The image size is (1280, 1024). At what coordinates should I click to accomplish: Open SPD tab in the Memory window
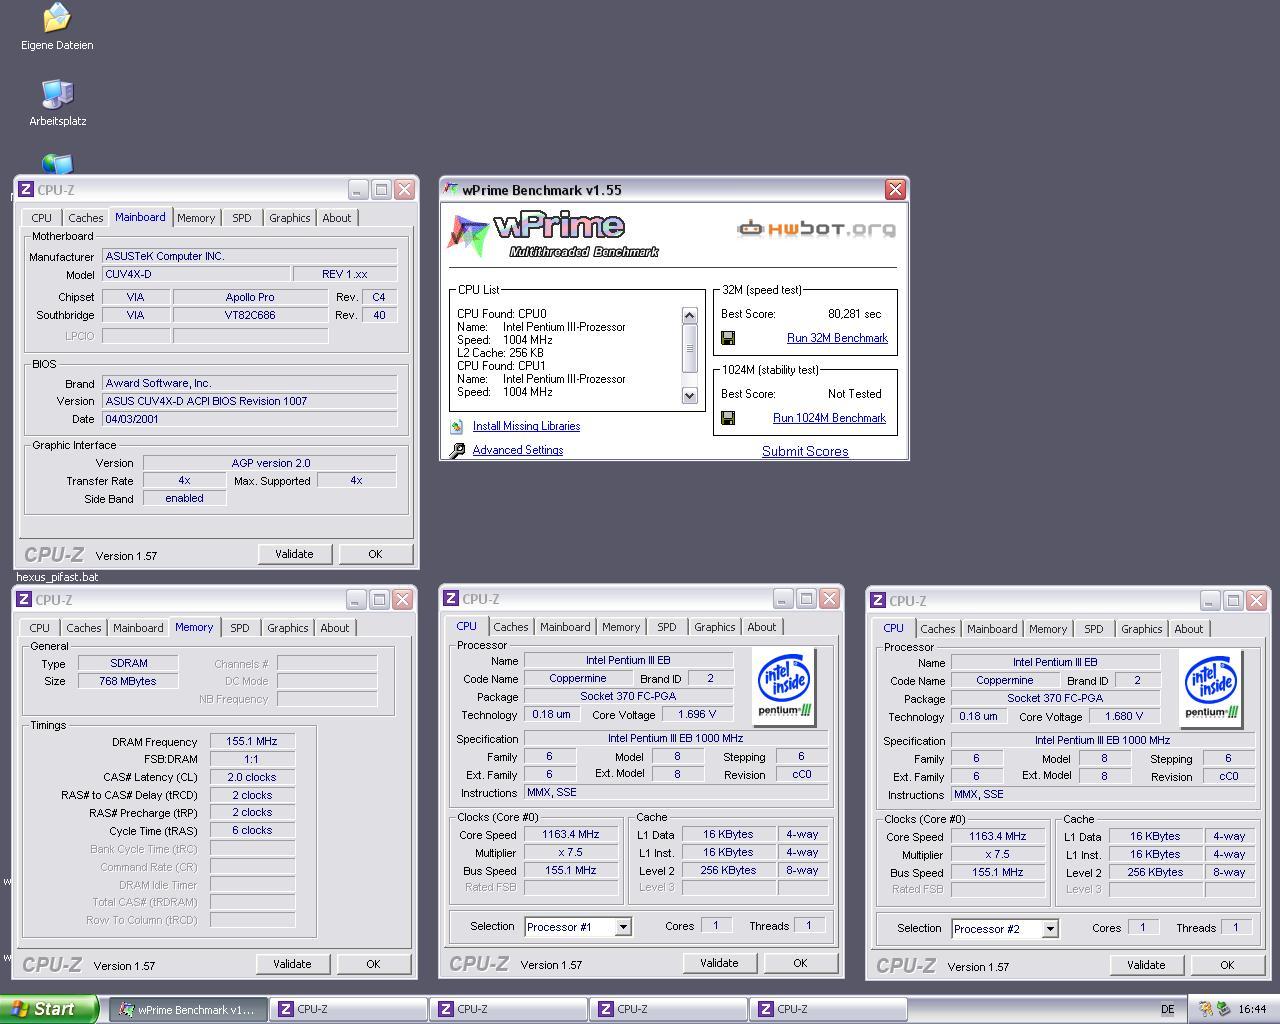pos(240,627)
